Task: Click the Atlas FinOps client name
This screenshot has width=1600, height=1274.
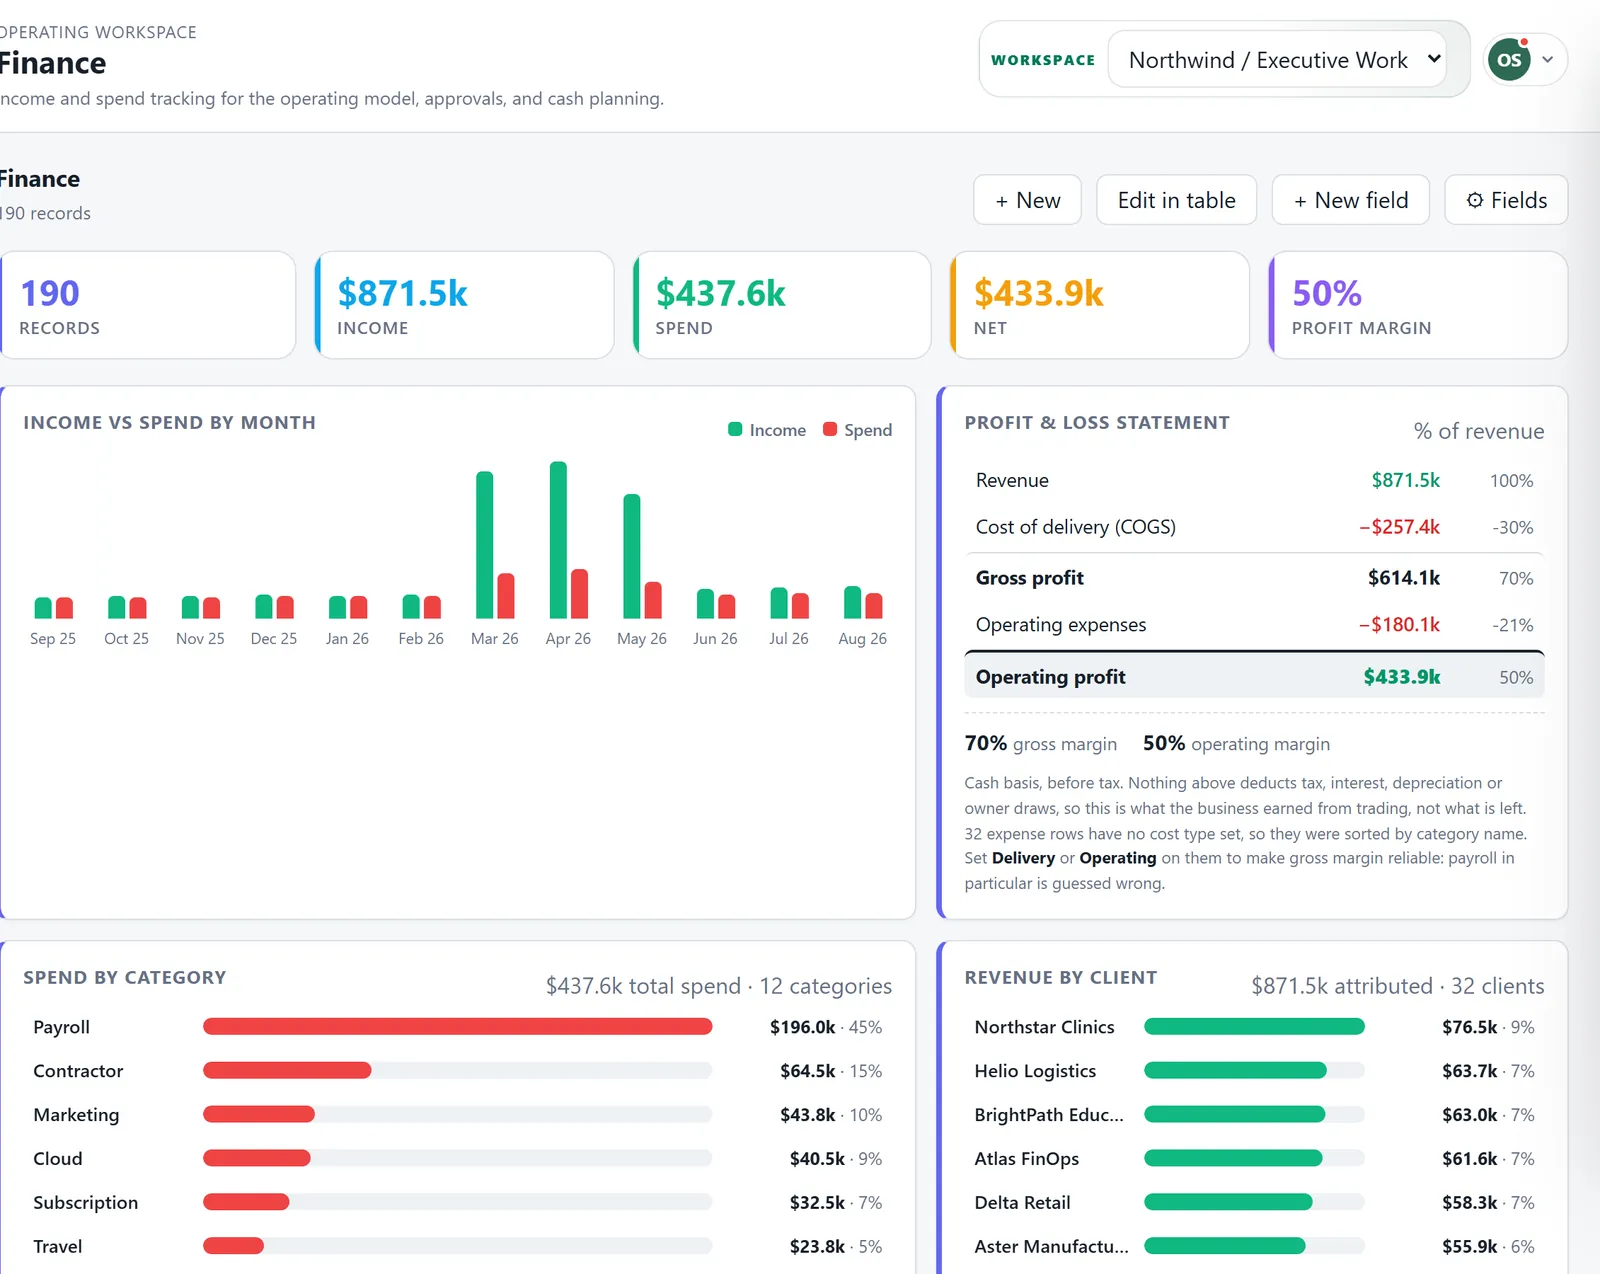Action: click(x=1027, y=1159)
